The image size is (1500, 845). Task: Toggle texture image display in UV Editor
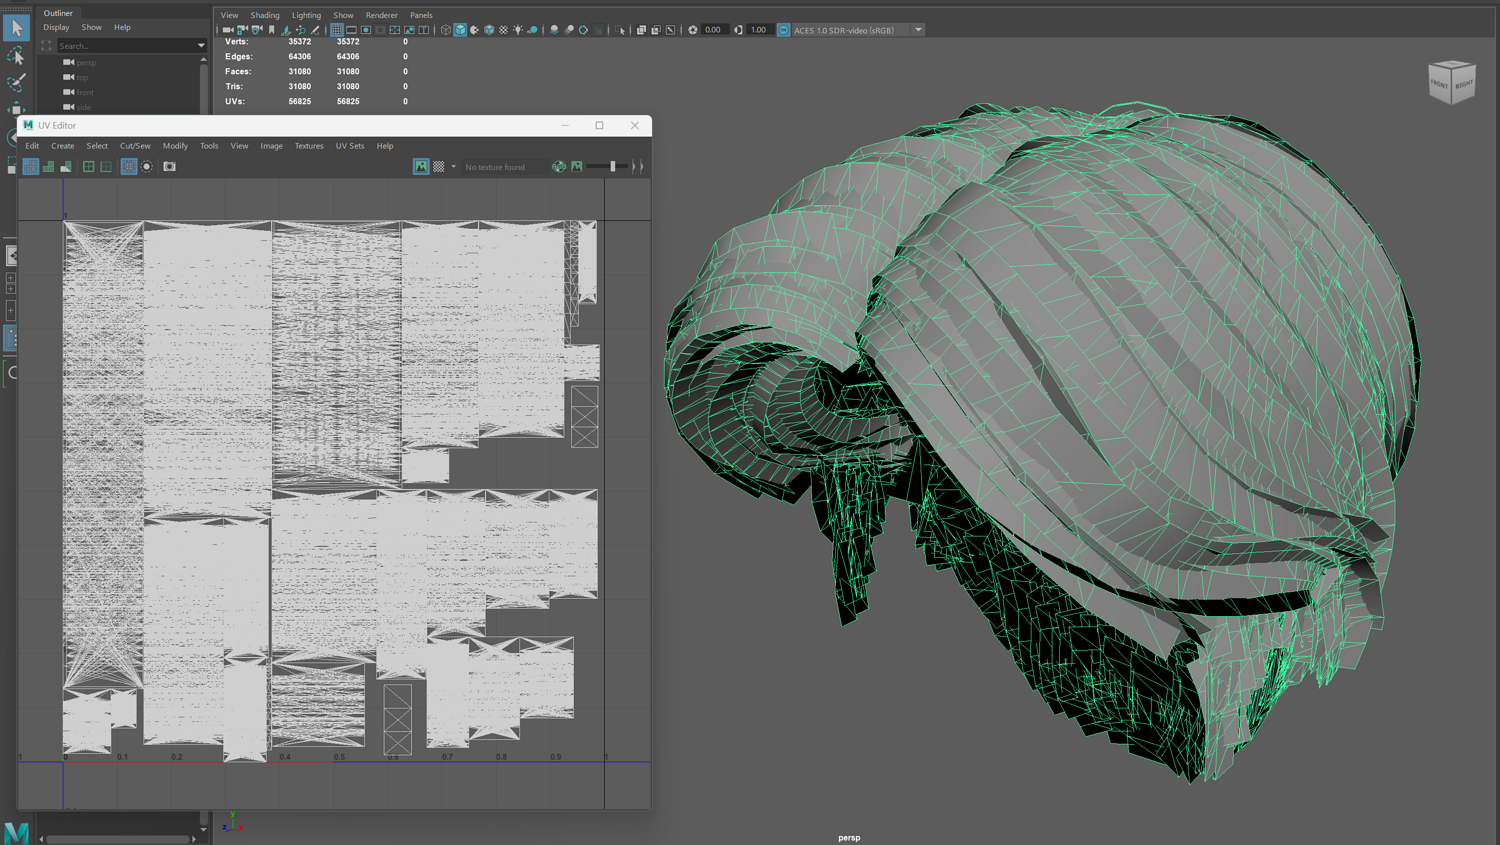421,167
